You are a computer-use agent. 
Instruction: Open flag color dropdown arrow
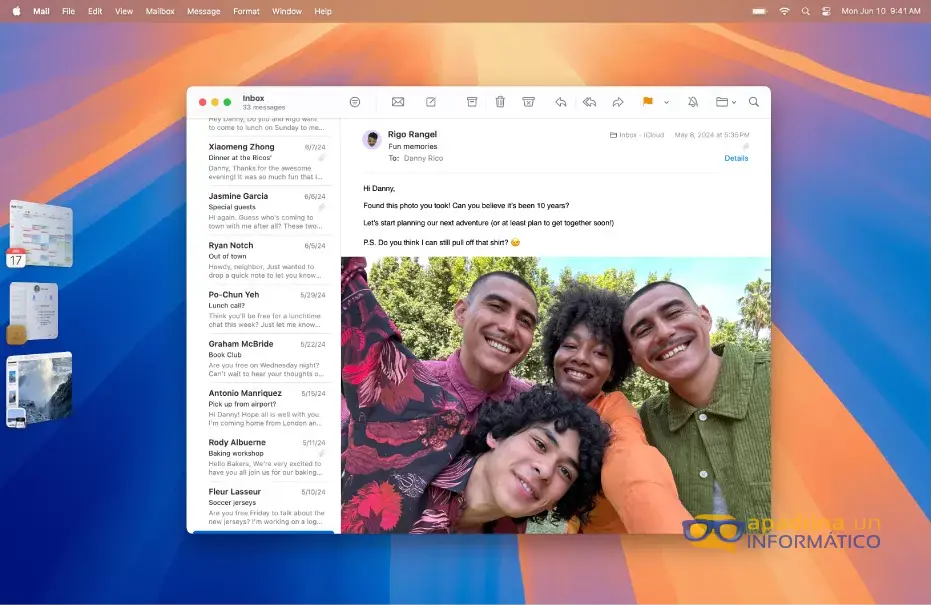coord(666,102)
